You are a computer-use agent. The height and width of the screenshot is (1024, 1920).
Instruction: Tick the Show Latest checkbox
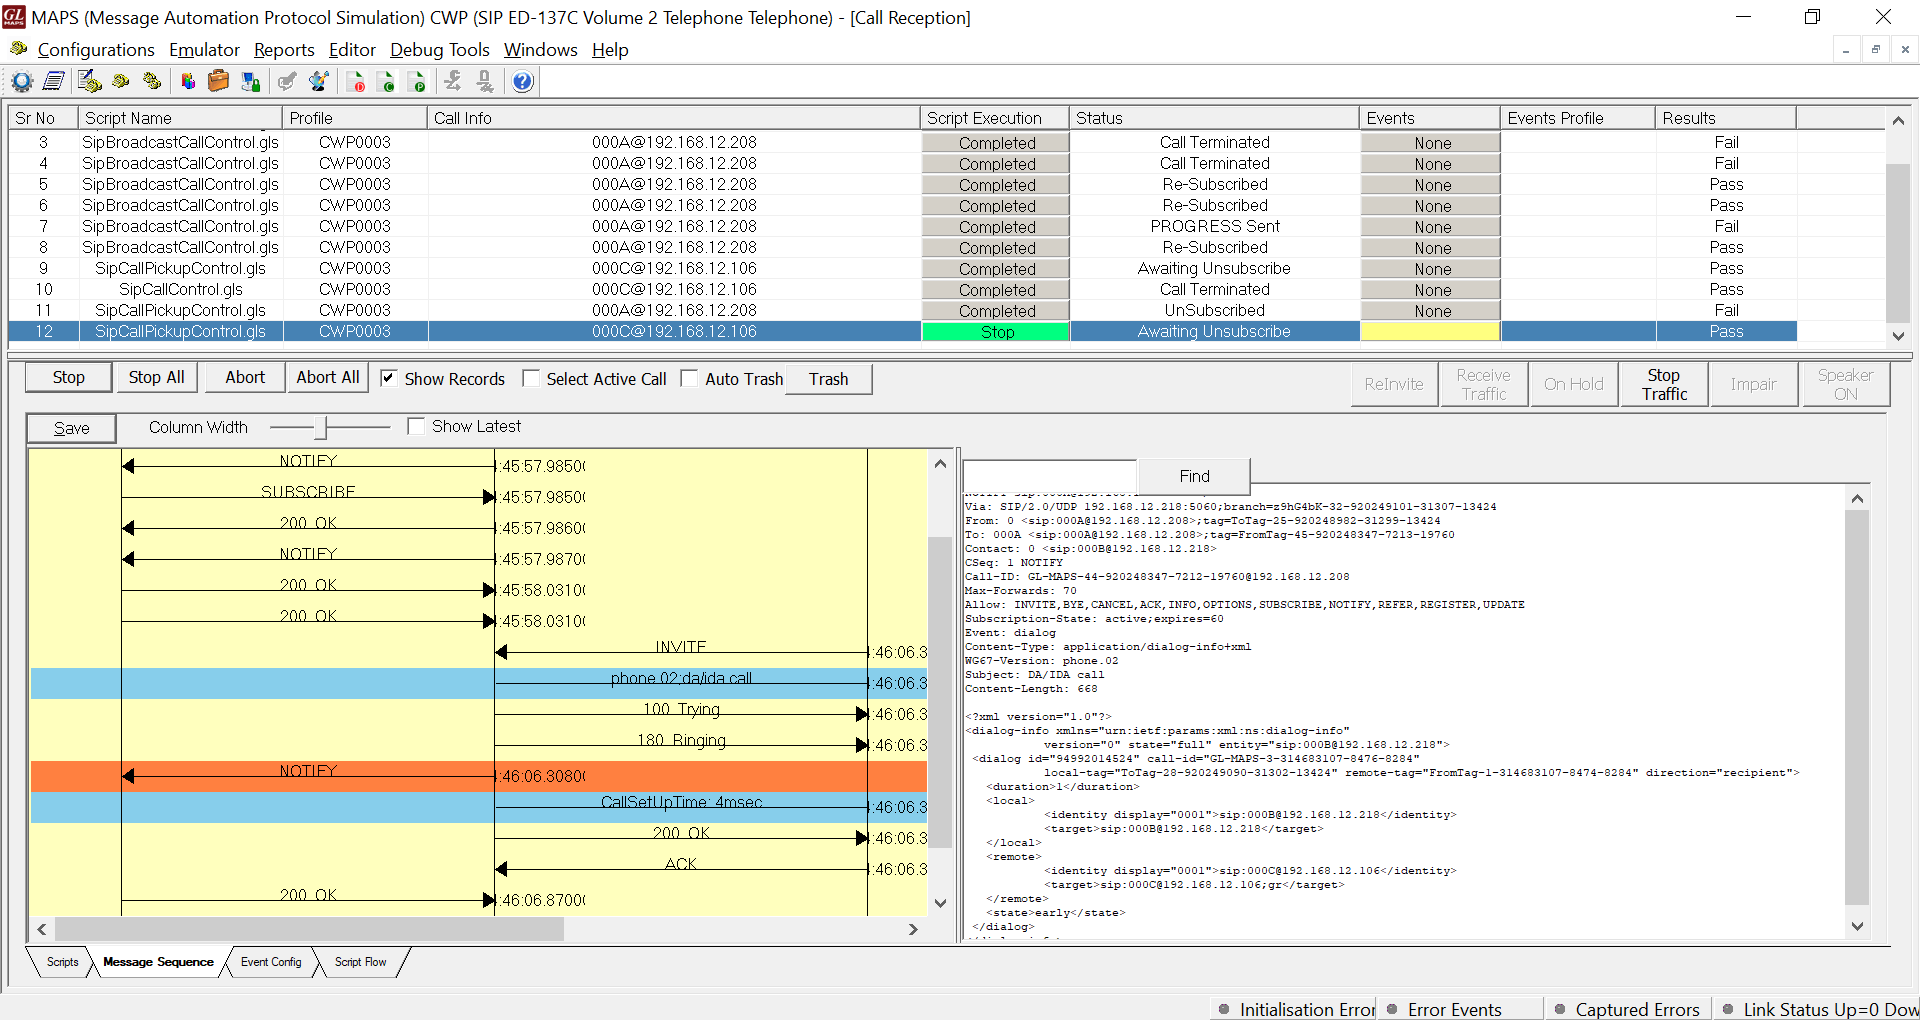pyautogui.click(x=416, y=426)
